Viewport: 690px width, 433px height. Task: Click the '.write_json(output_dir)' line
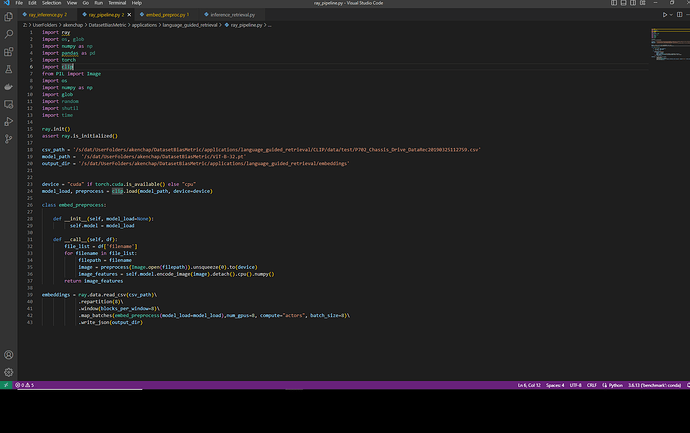pos(110,322)
